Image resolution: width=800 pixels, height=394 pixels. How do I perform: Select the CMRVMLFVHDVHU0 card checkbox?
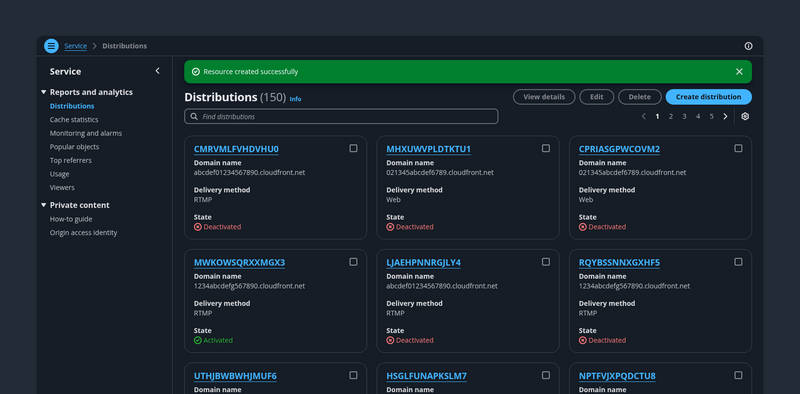point(353,149)
